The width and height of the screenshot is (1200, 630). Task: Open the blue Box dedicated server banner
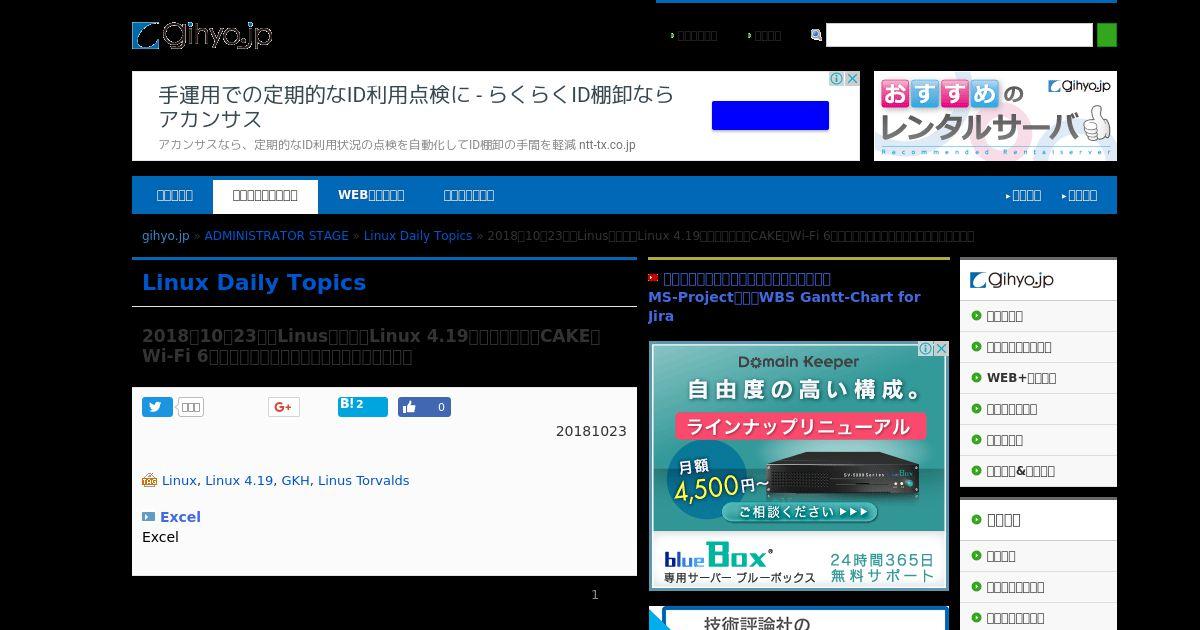(798, 561)
